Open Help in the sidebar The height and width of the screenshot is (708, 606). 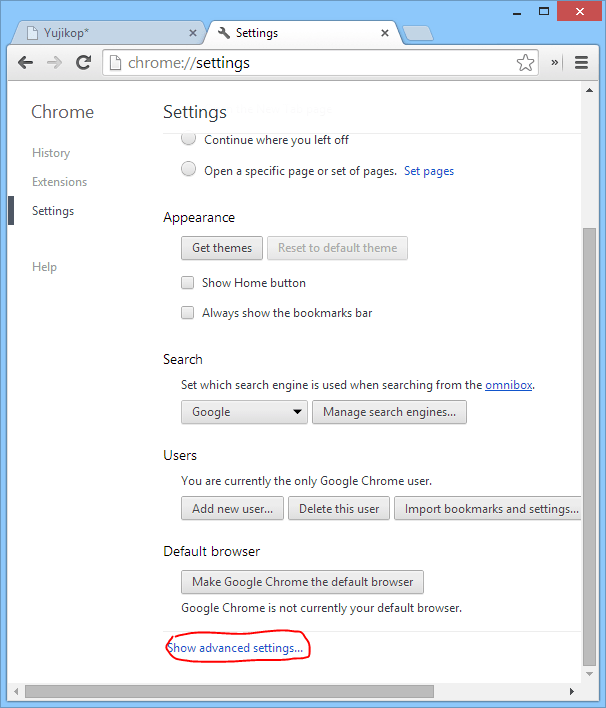pyautogui.click(x=44, y=267)
